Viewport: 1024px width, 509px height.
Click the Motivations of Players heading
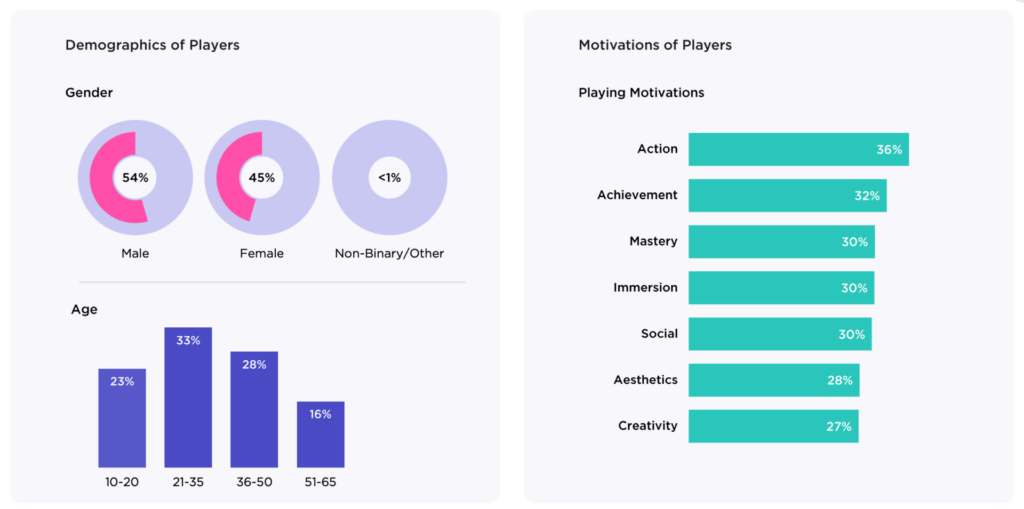[x=655, y=45]
